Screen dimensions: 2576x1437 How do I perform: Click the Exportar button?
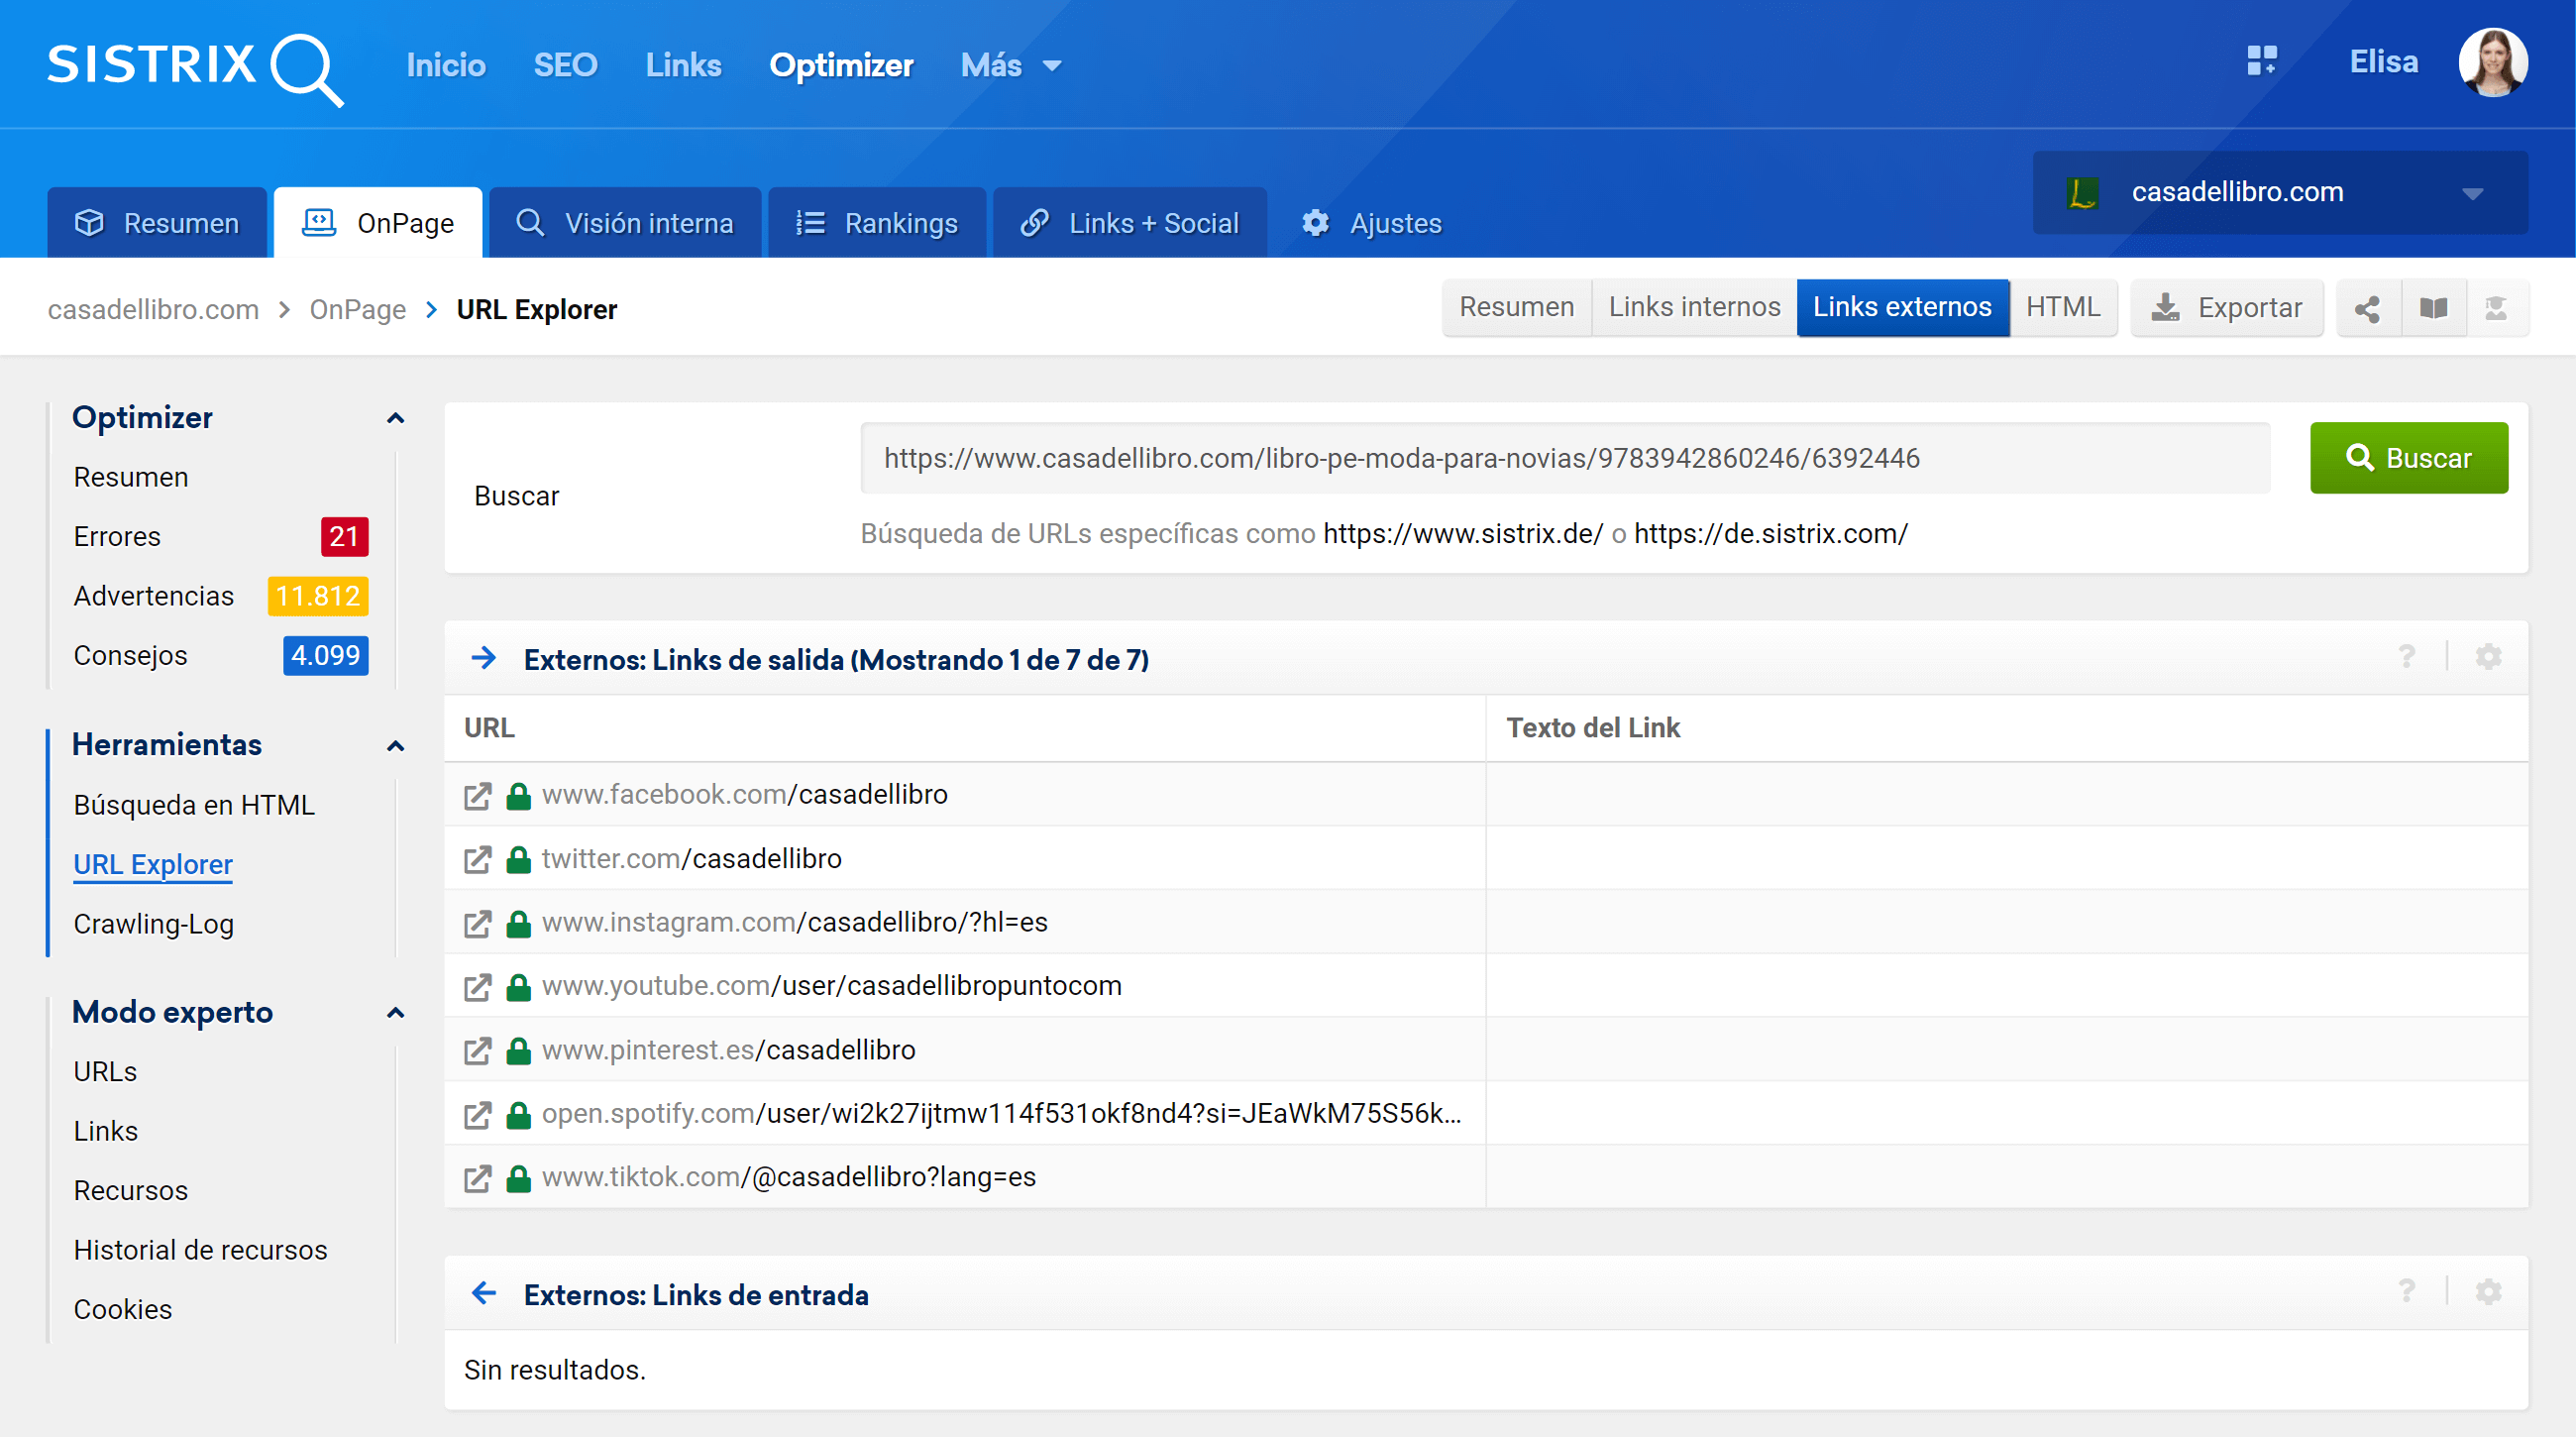(2226, 308)
